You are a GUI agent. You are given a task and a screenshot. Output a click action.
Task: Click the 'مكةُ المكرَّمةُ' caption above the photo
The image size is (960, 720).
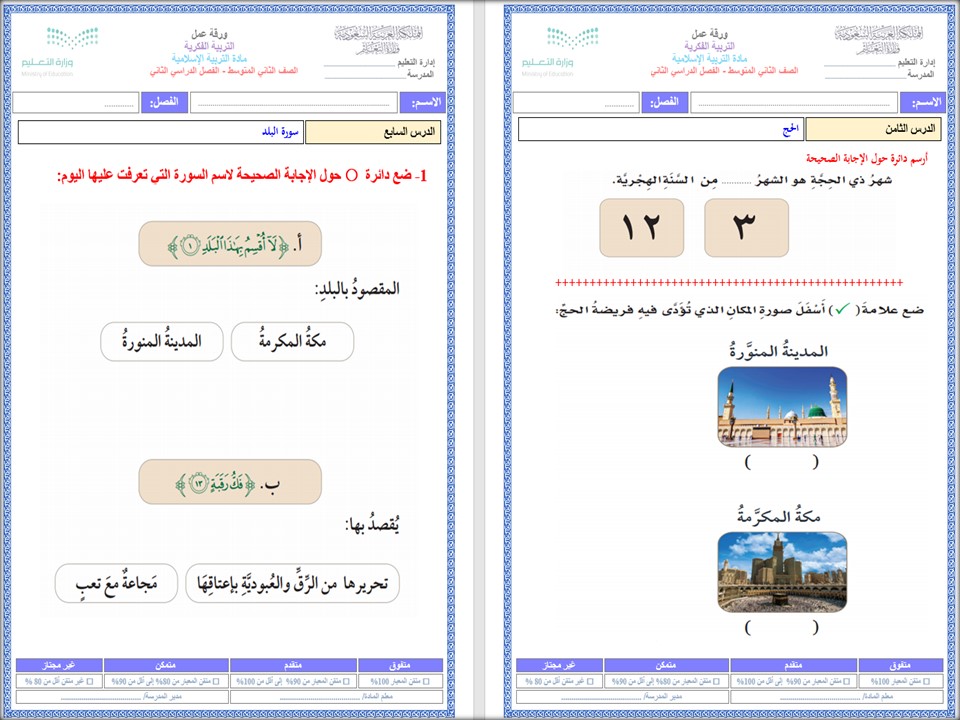tap(779, 517)
